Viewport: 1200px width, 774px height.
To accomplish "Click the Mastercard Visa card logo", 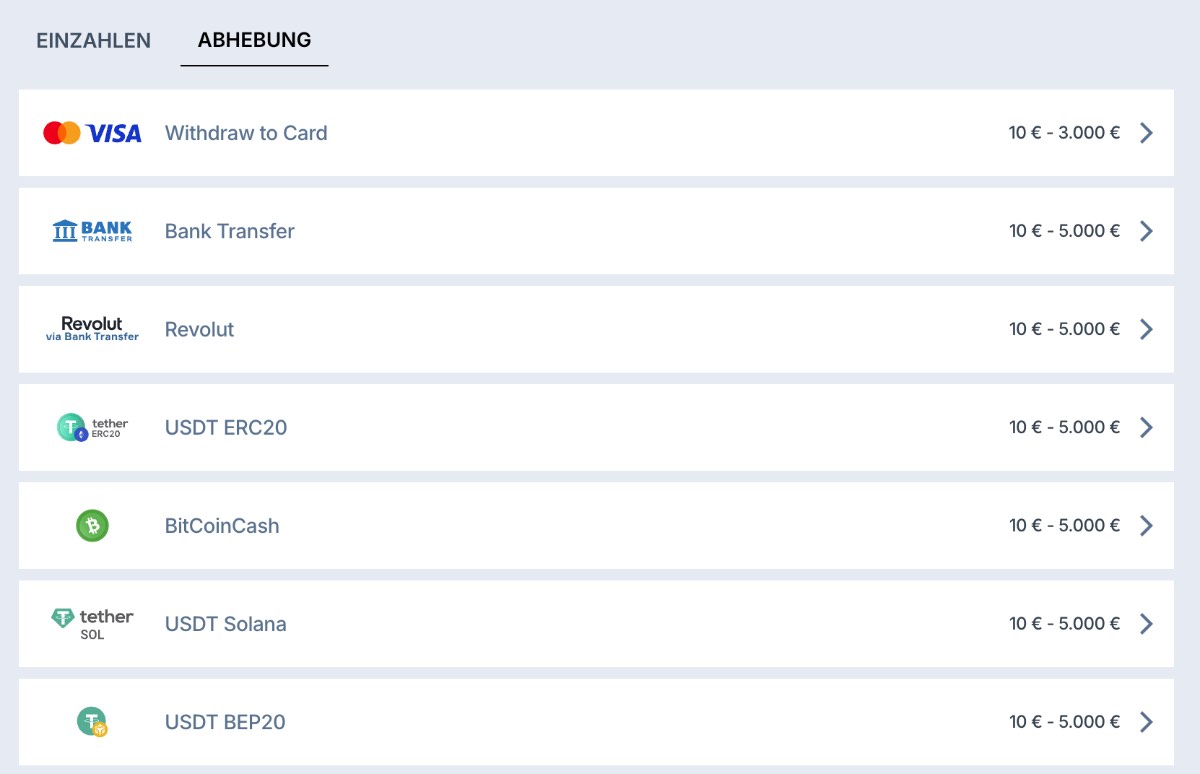I will (92, 133).
